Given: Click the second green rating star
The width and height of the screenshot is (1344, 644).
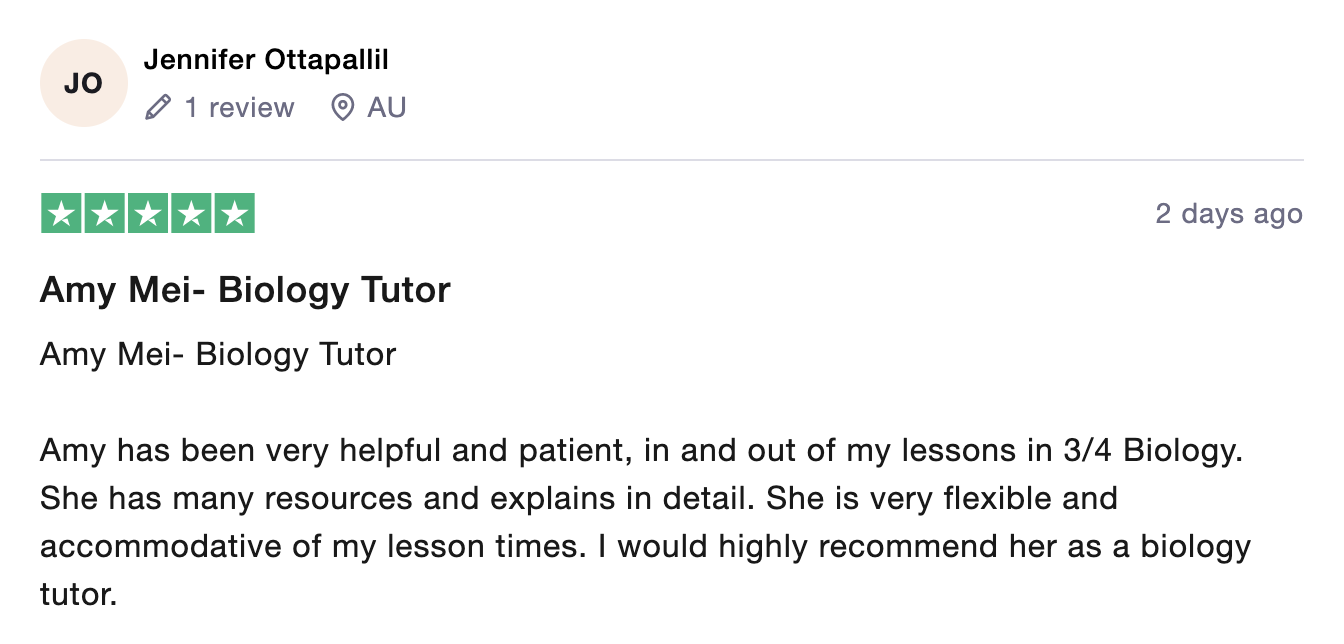Looking at the screenshot, I should (x=105, y=214).
